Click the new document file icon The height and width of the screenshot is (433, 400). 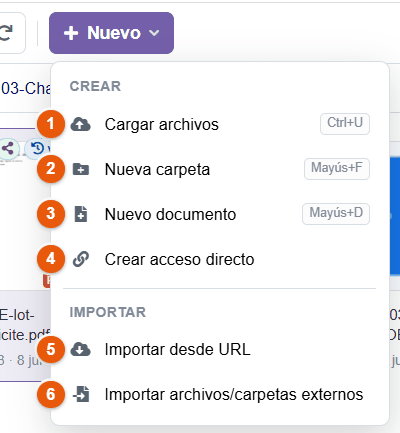[81, 214]
